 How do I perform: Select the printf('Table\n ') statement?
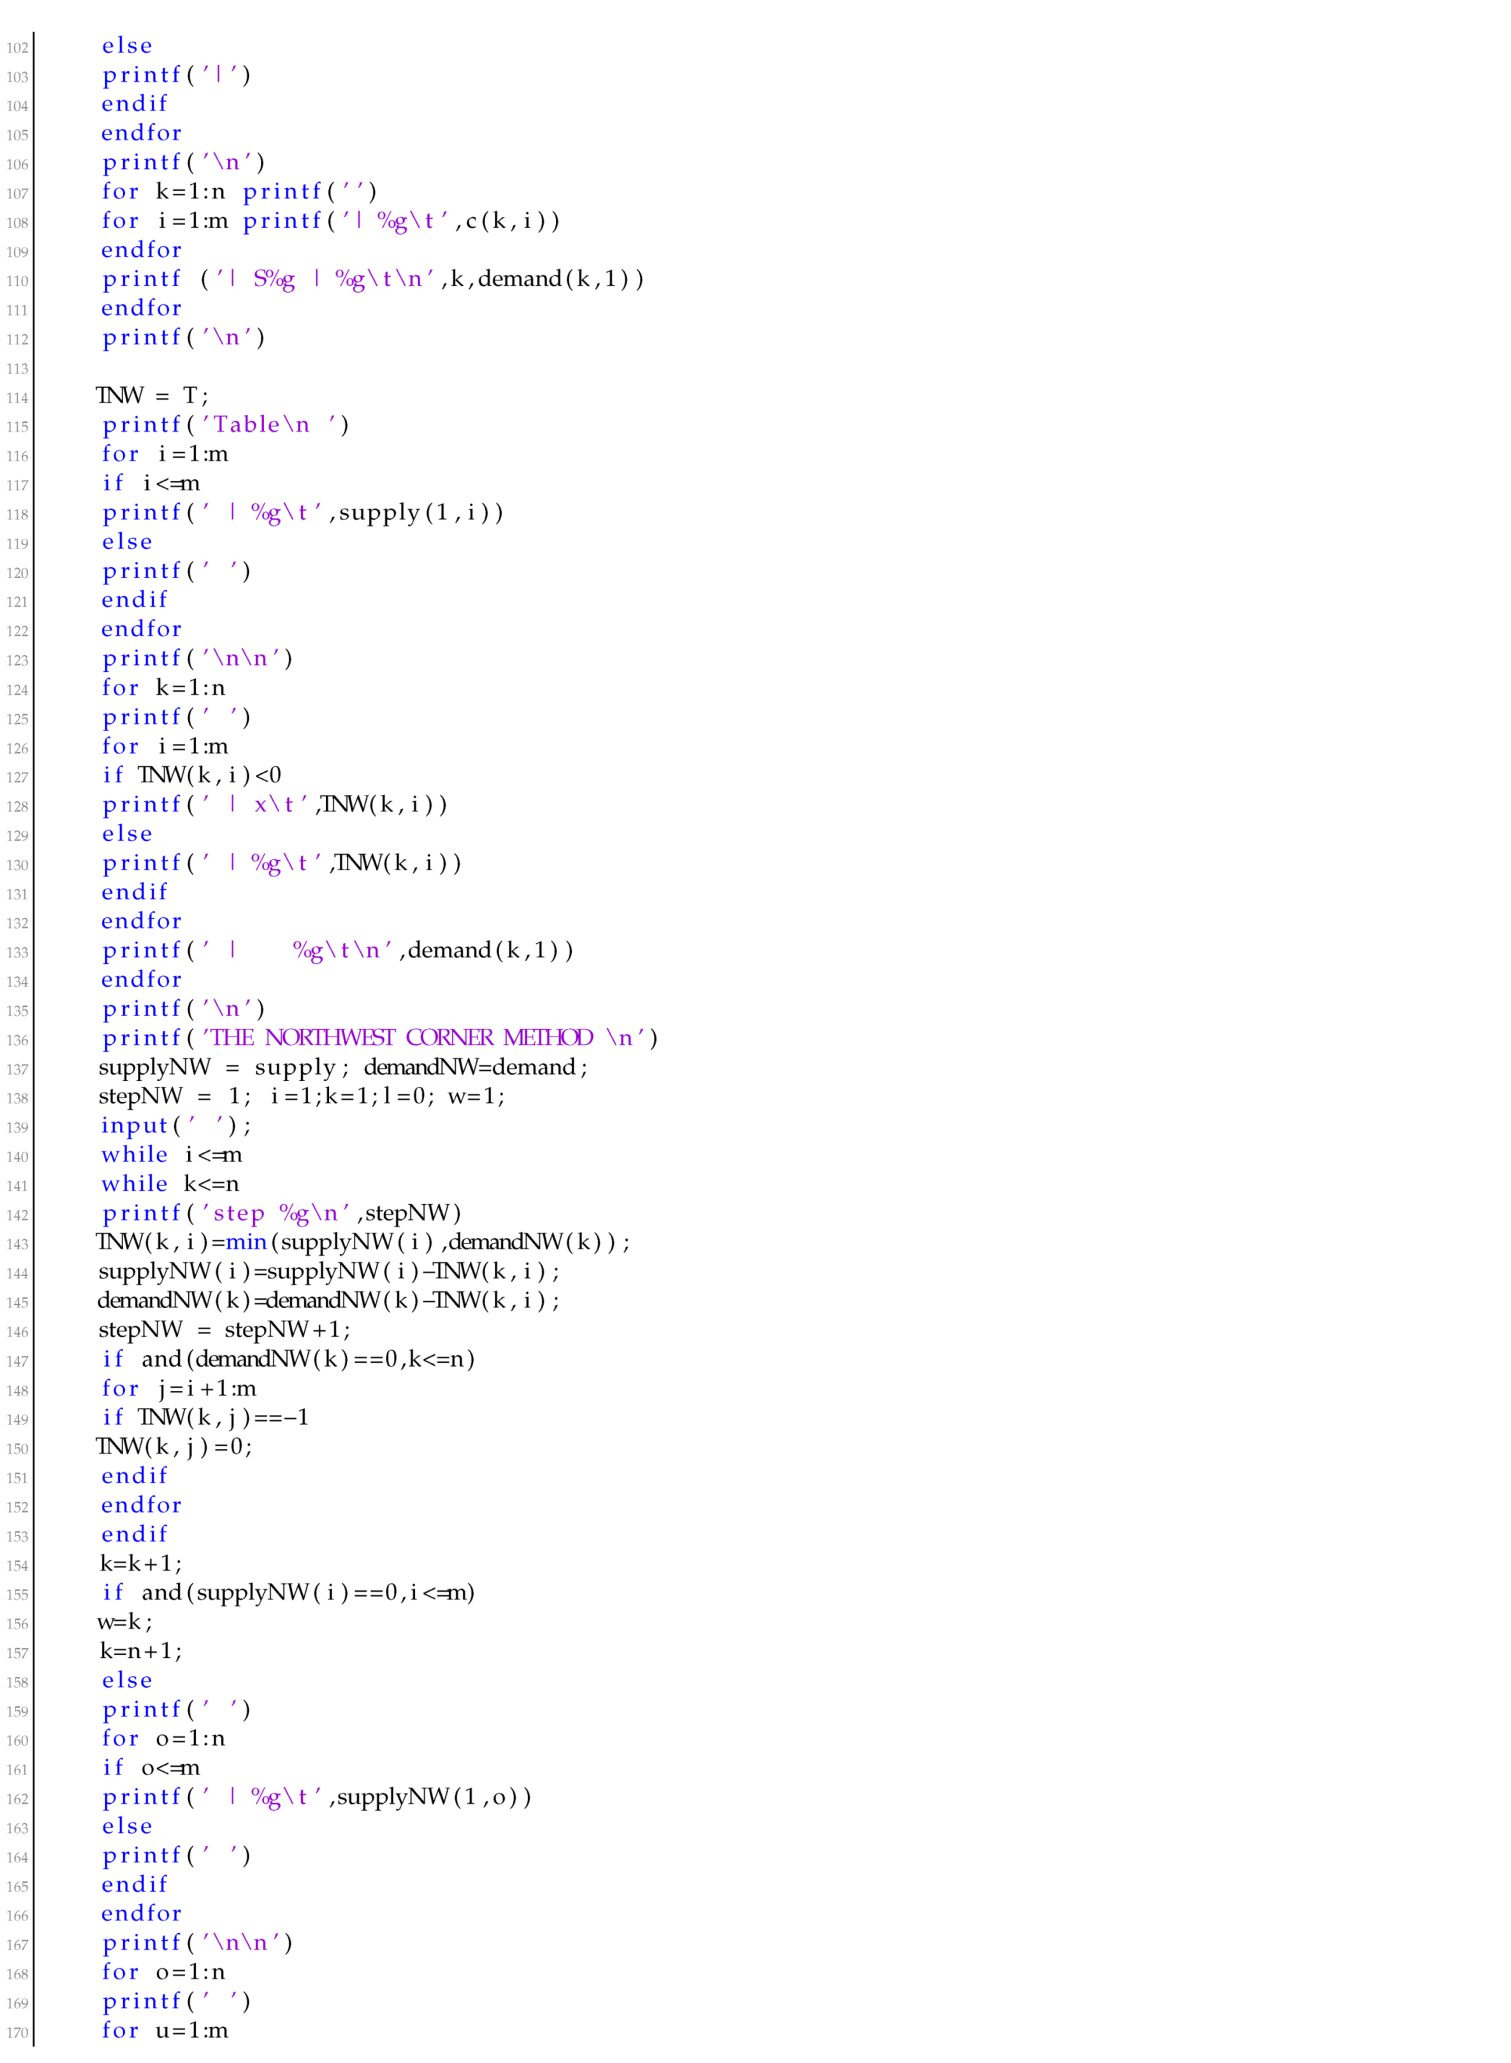tap(226, 425)
